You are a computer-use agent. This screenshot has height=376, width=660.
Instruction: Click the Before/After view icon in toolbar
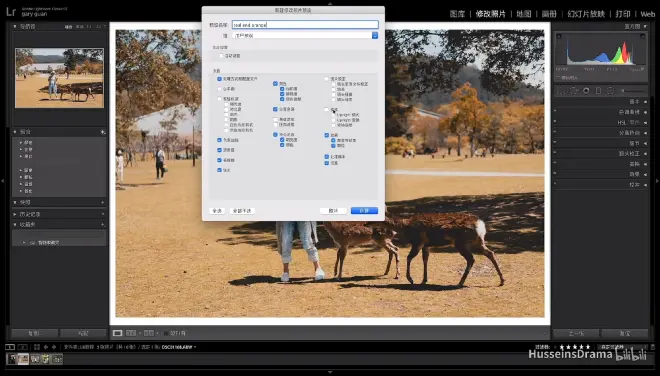[131, 333]
